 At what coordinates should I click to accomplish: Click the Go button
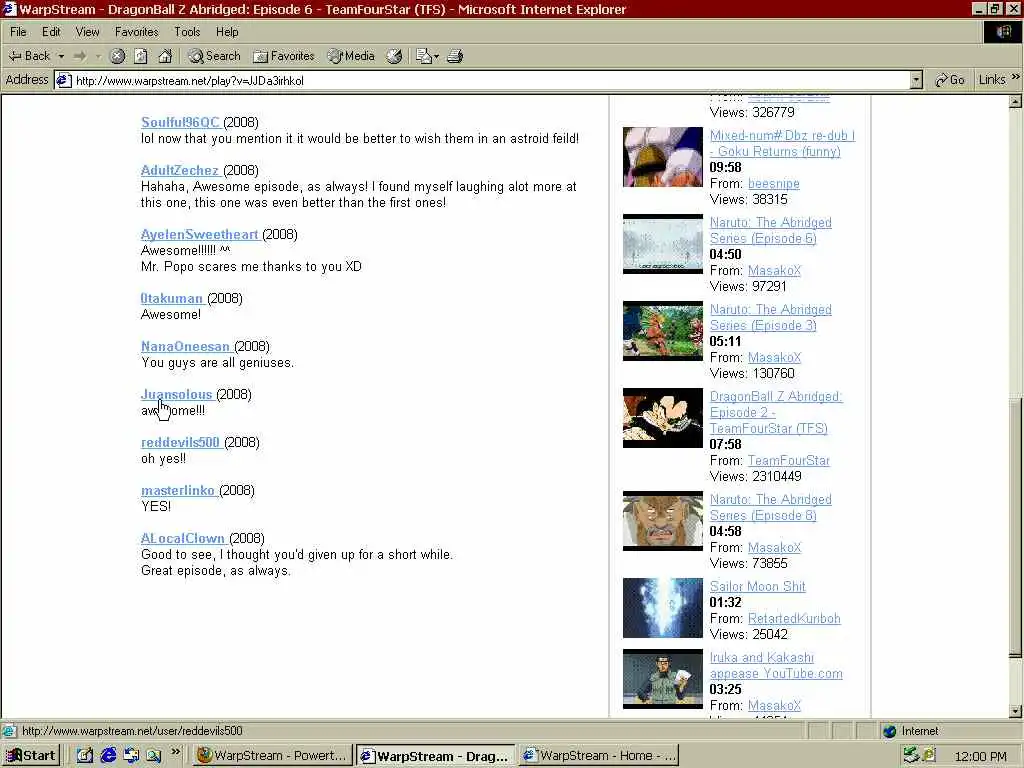950,80
